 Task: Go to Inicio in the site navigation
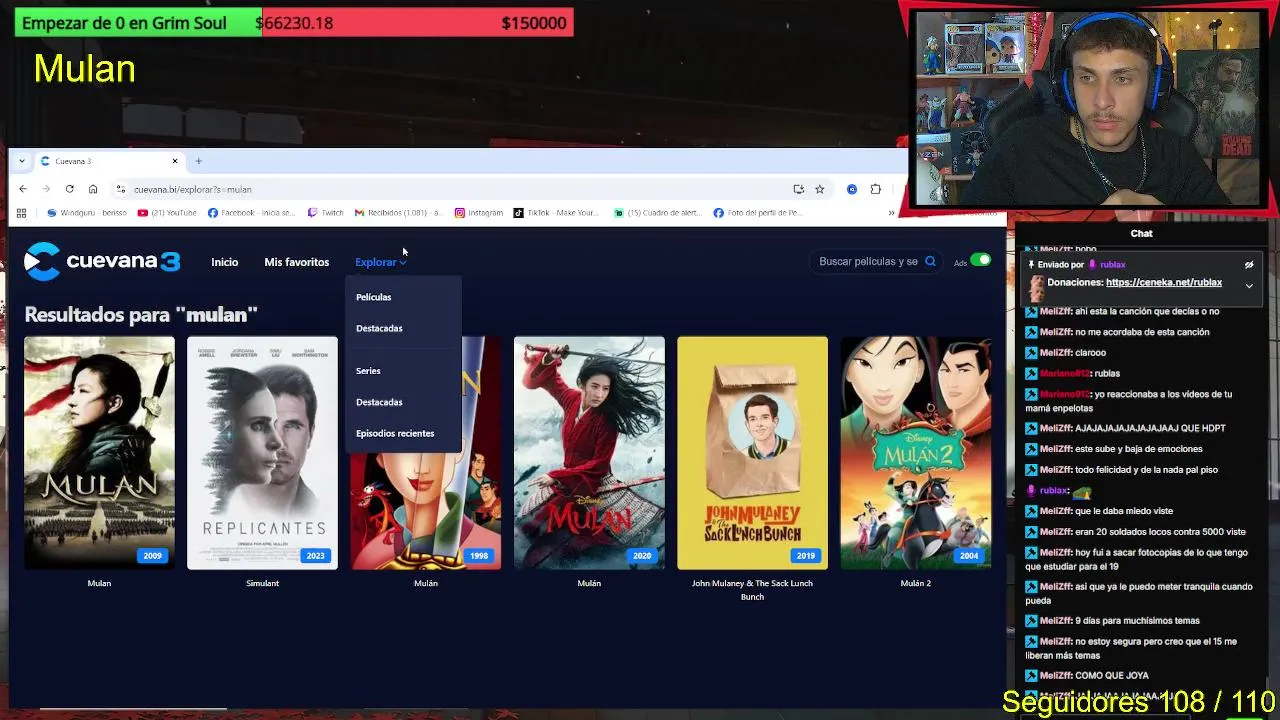pos(225,262)
